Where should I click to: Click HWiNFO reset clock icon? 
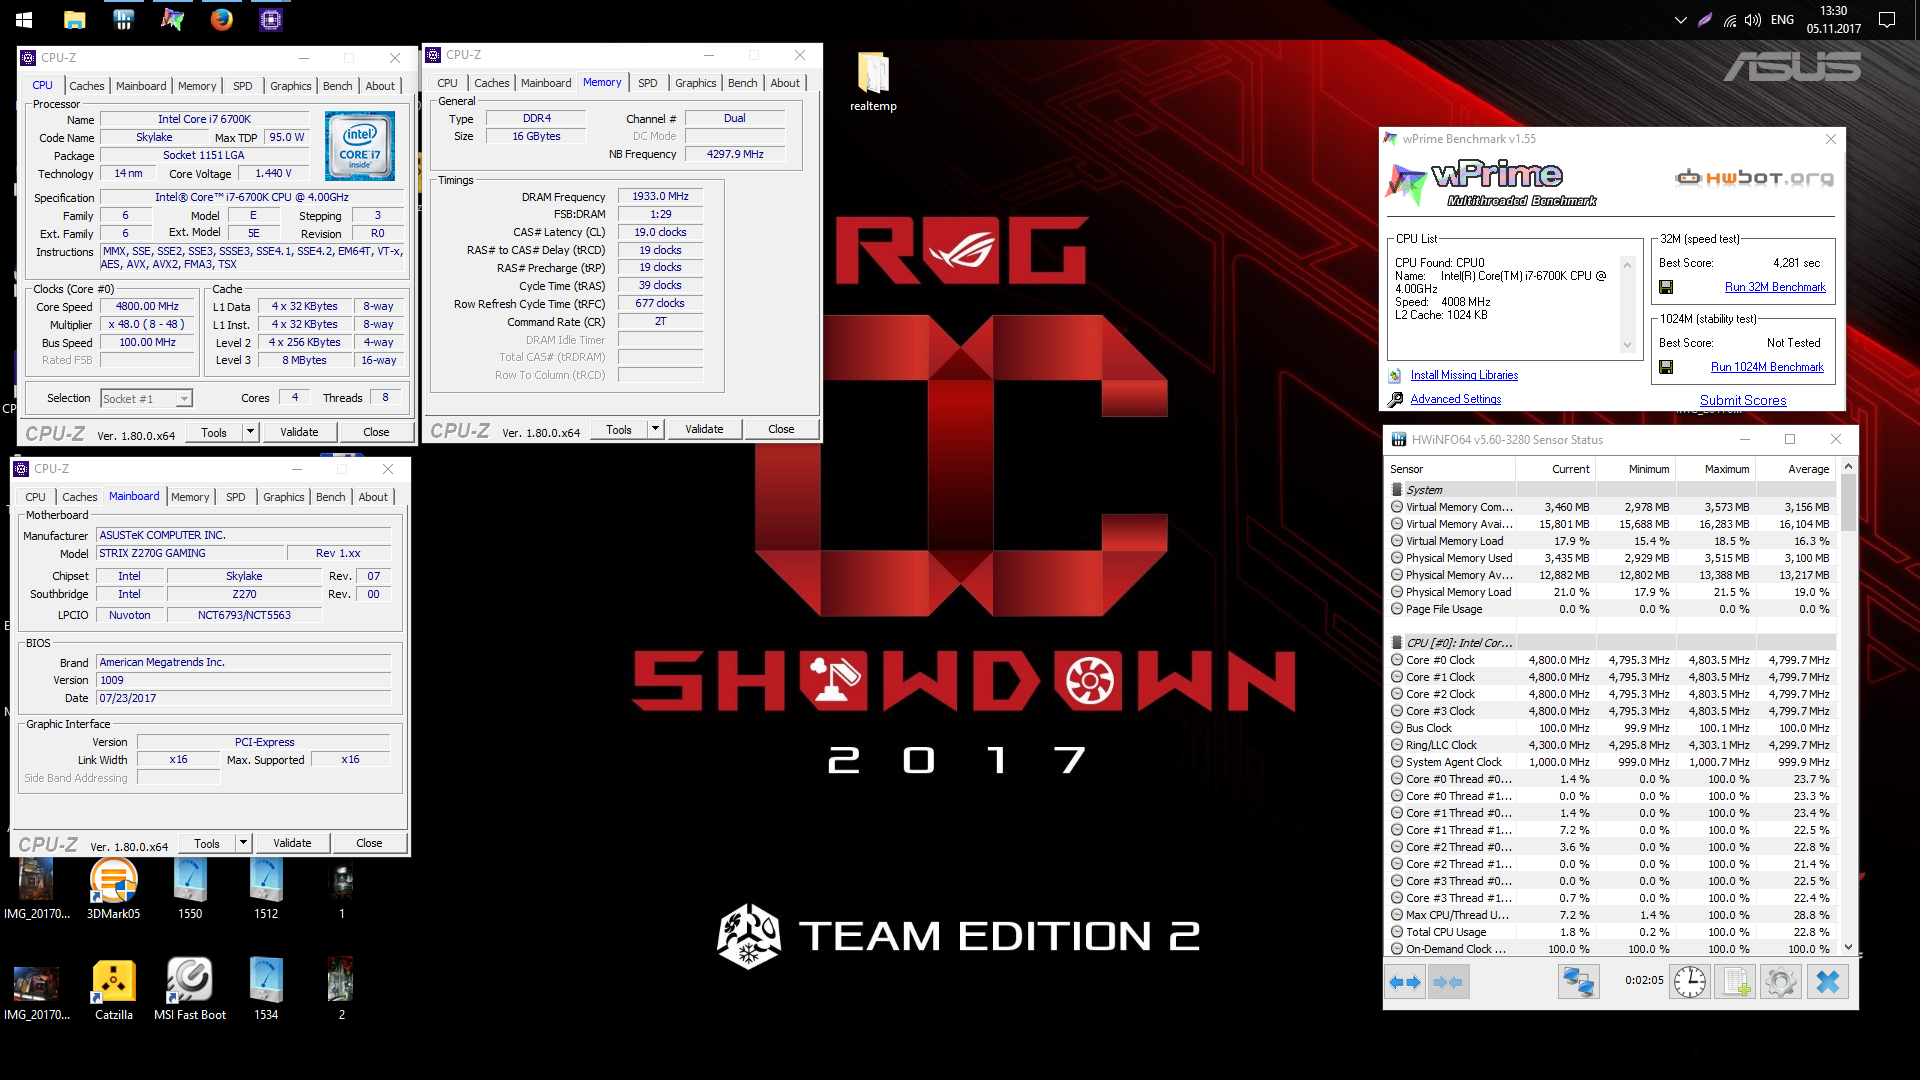1690,982
